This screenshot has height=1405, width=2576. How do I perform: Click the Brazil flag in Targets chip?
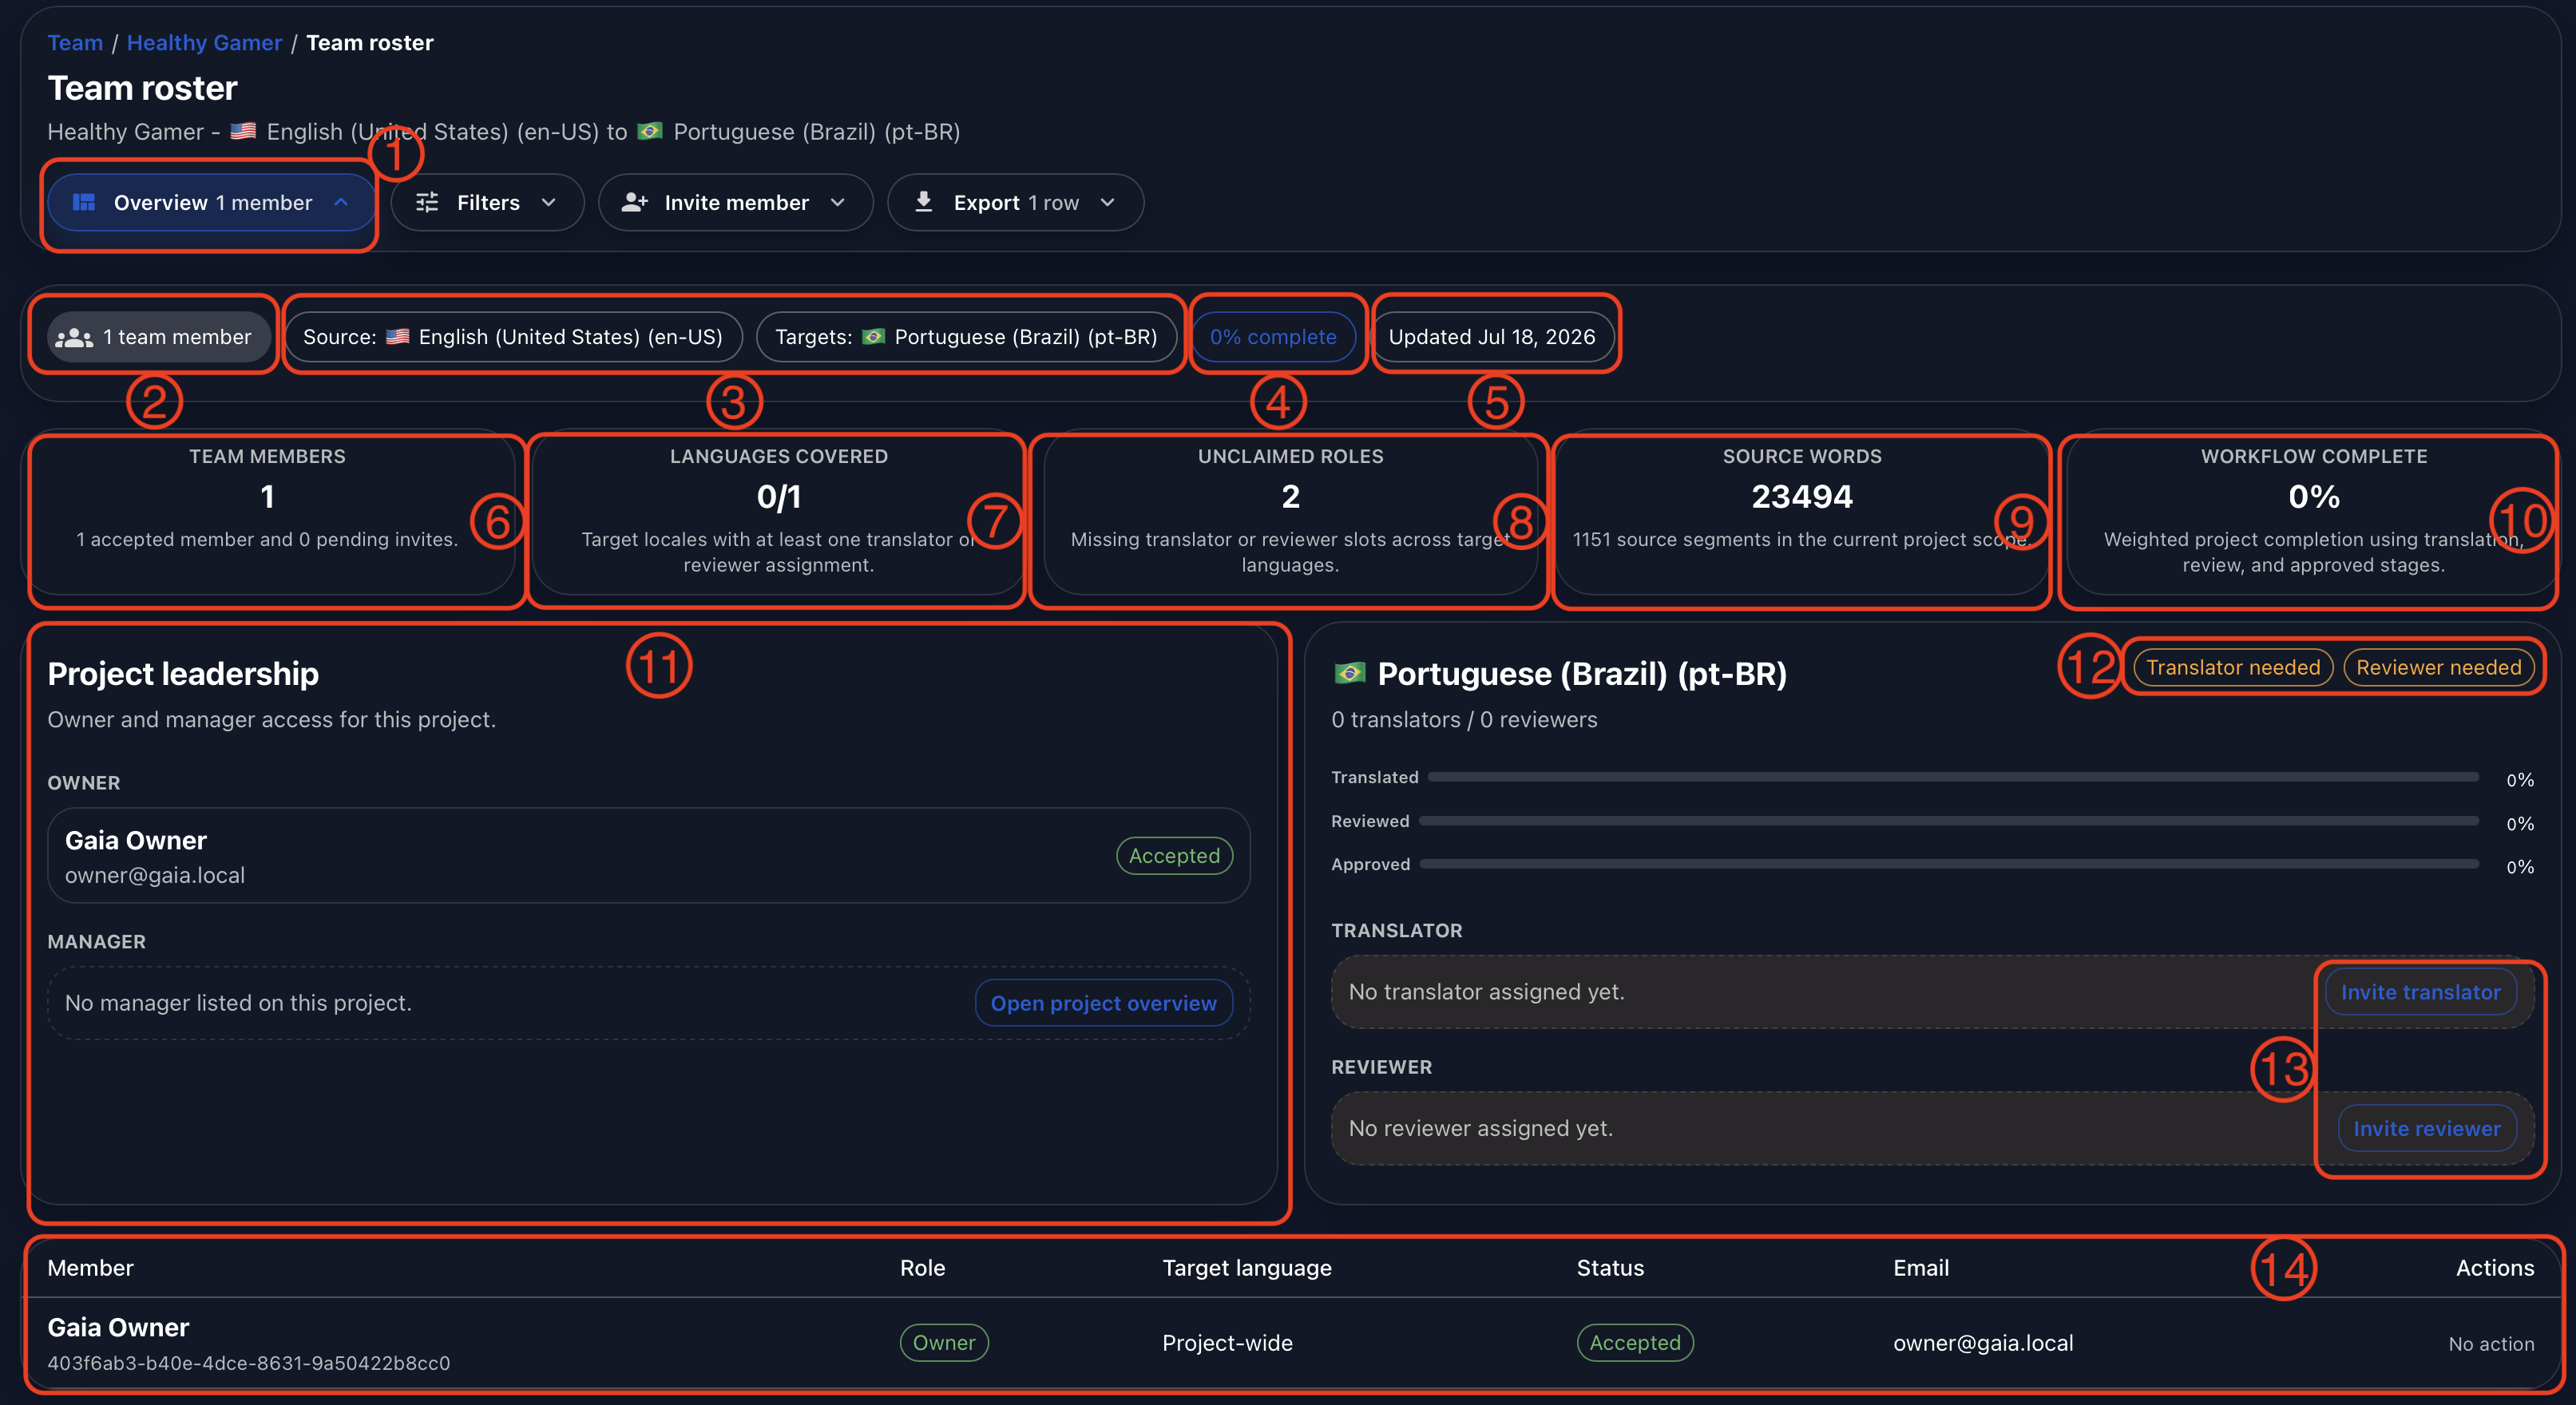point(874,337)
